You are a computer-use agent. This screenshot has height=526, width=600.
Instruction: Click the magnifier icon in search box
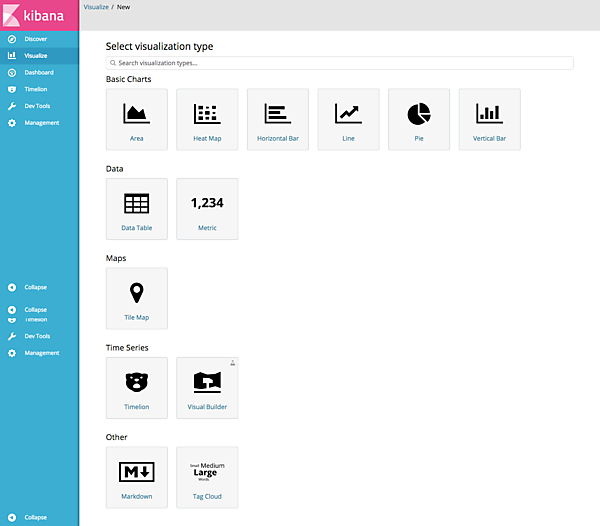(x=113, y=63)
